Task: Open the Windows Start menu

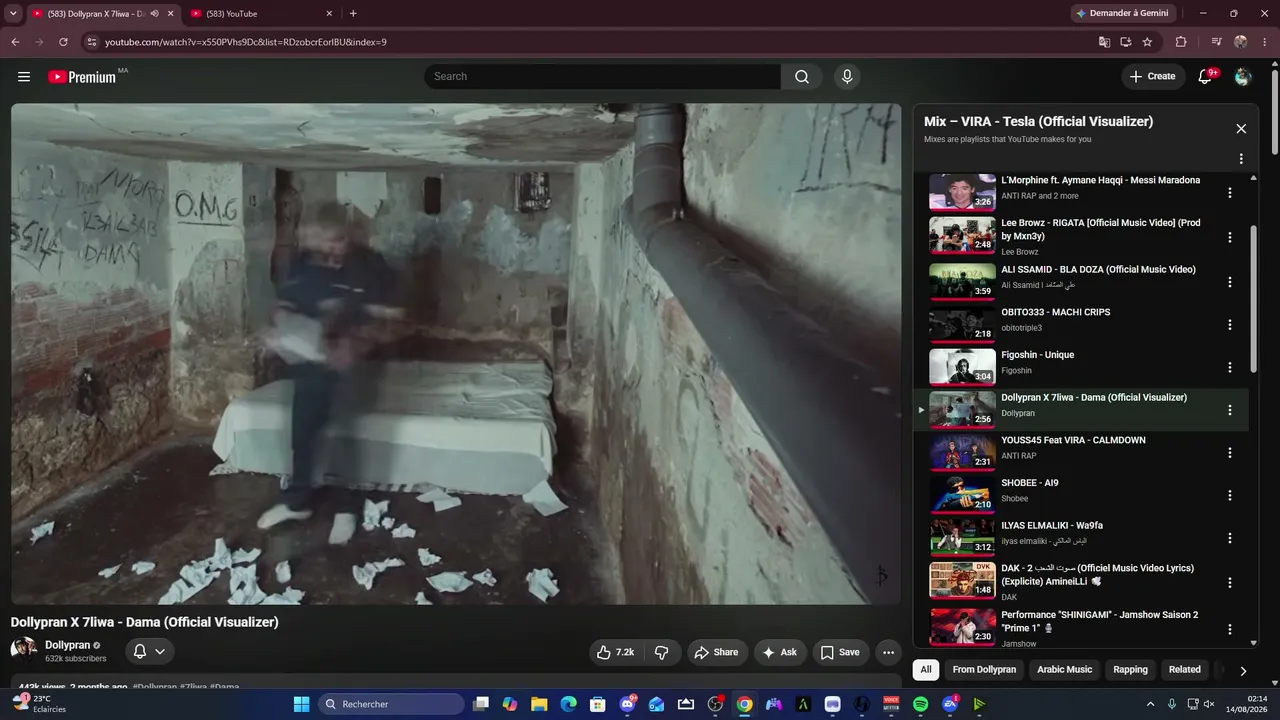Action: pyautogui.click(x=301, y=704)
